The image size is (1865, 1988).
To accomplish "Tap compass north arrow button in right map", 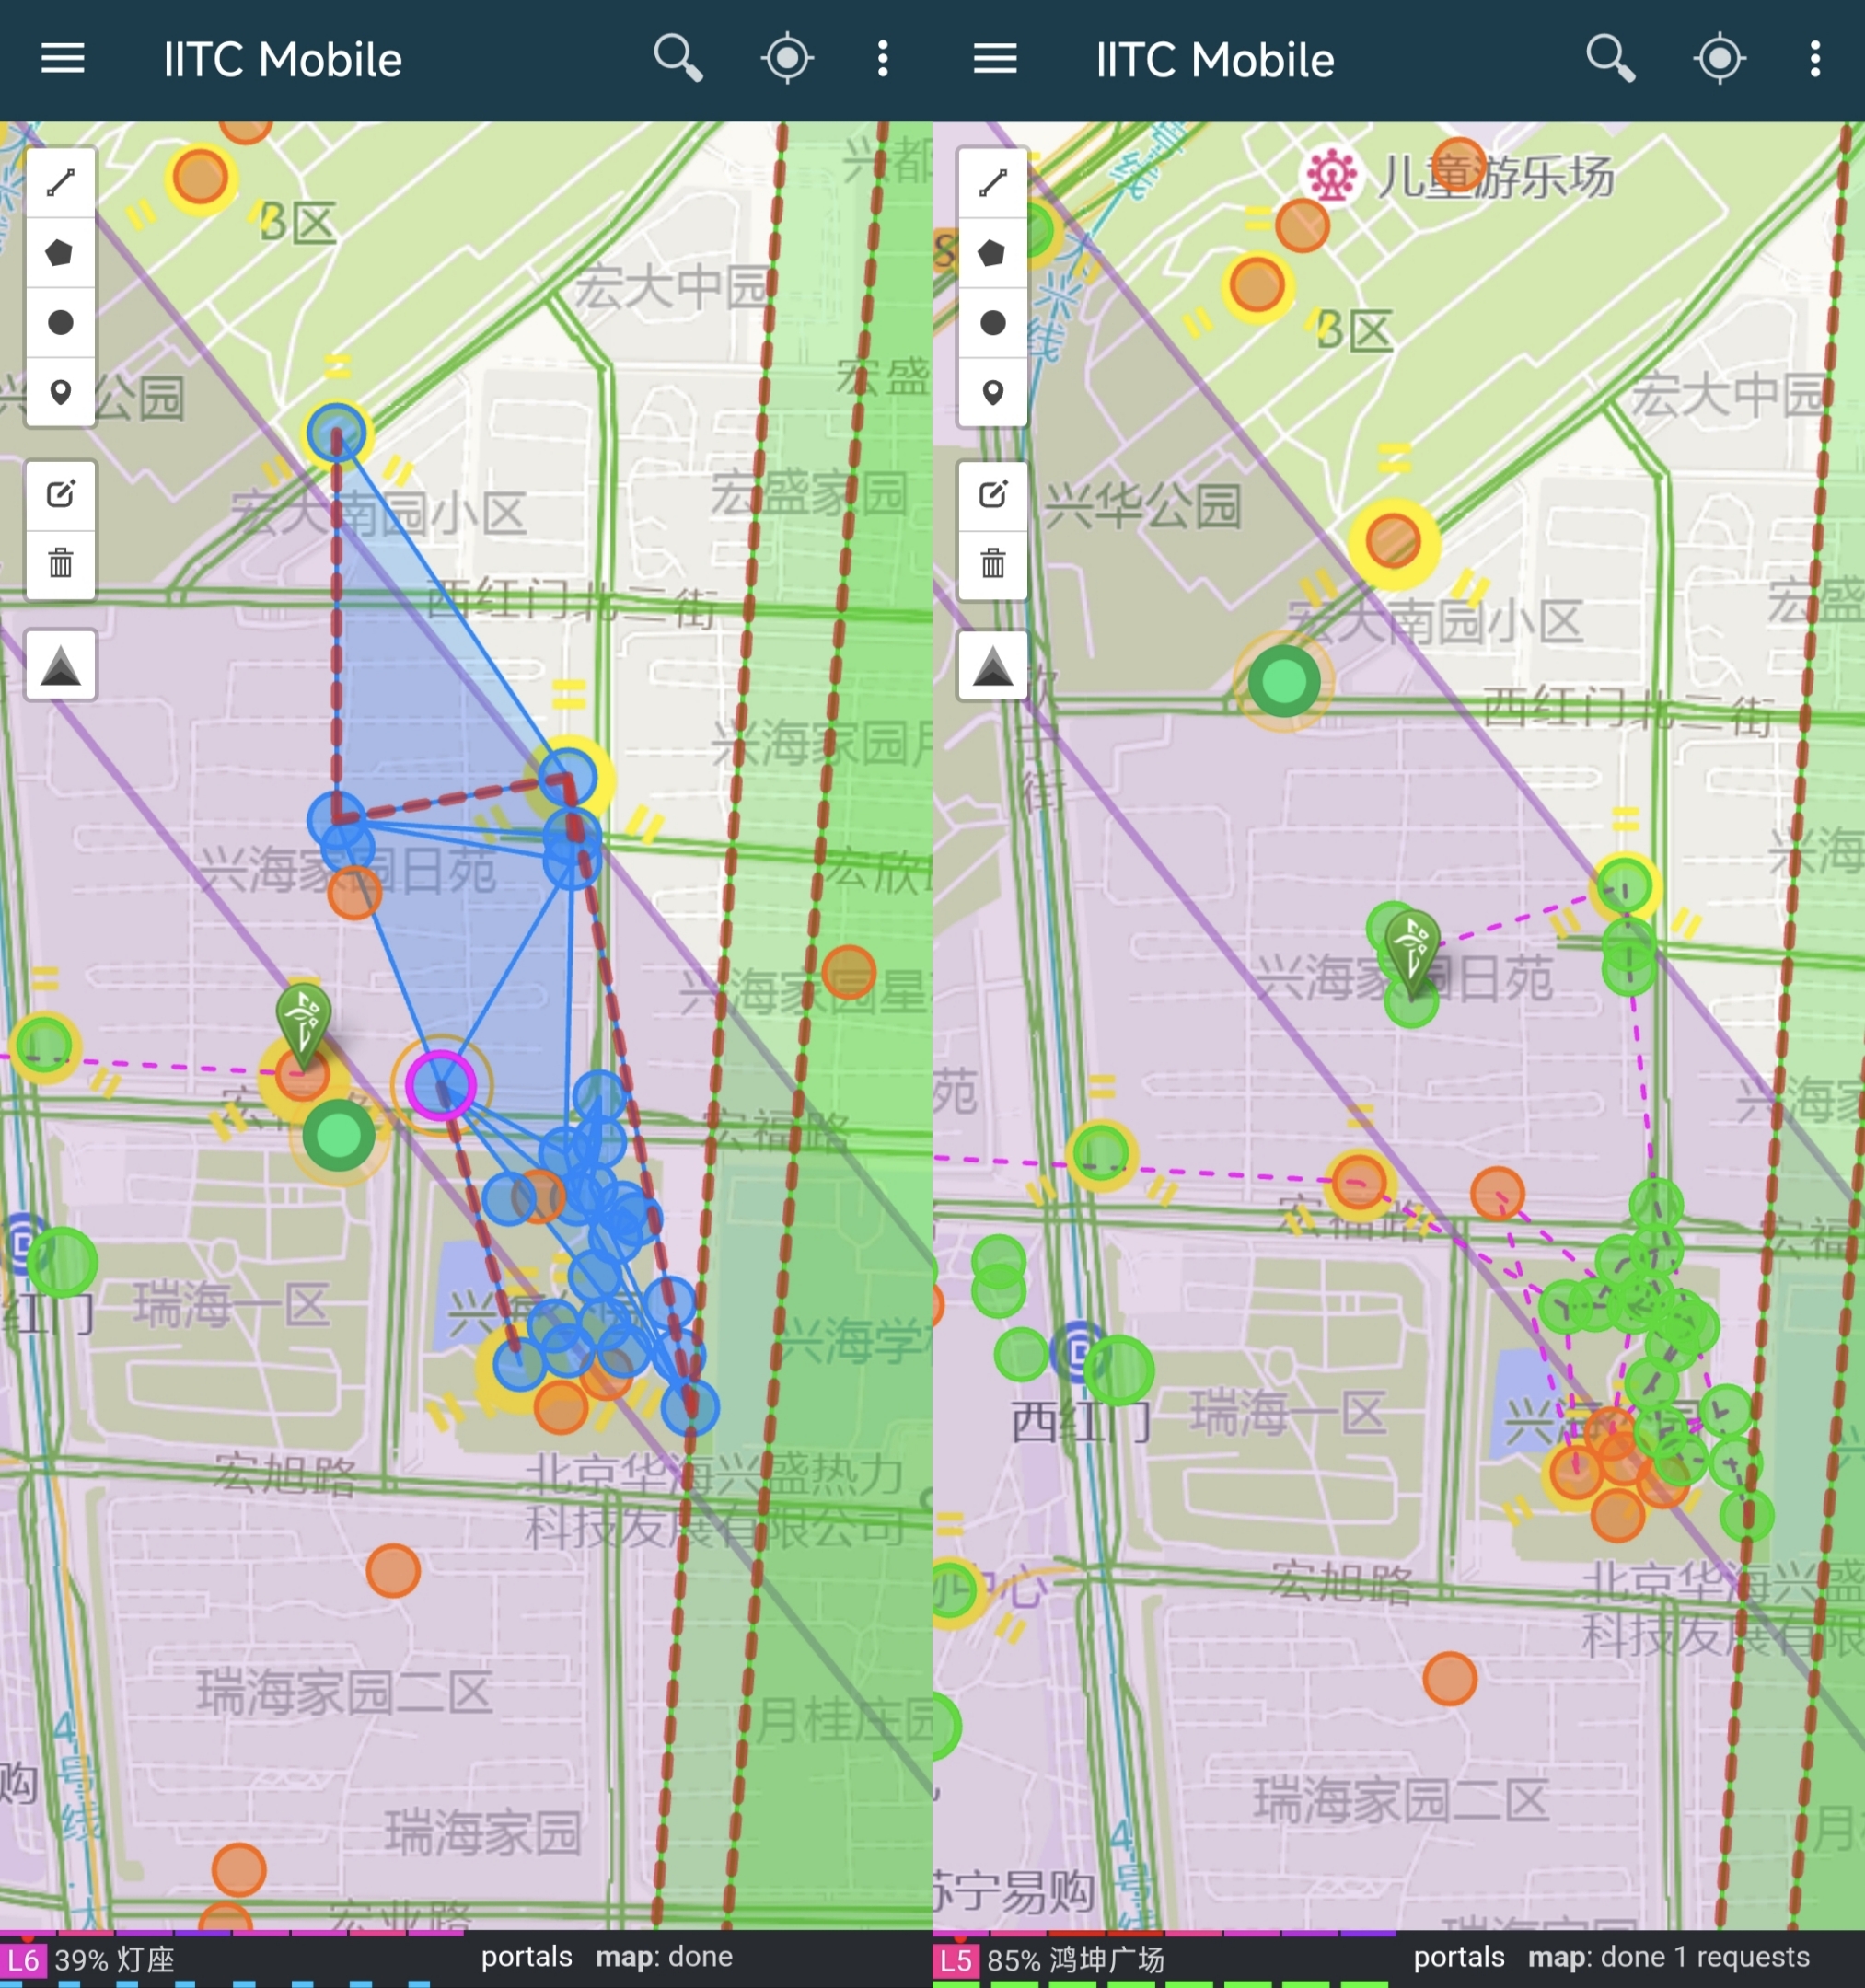I will click(x=993, y=666).
